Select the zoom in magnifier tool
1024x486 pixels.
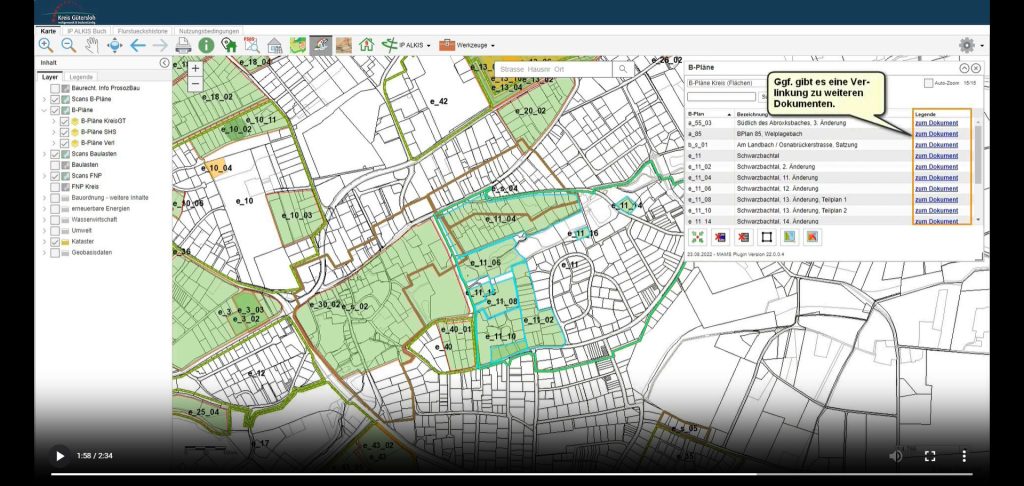click(x=46, y=45)
